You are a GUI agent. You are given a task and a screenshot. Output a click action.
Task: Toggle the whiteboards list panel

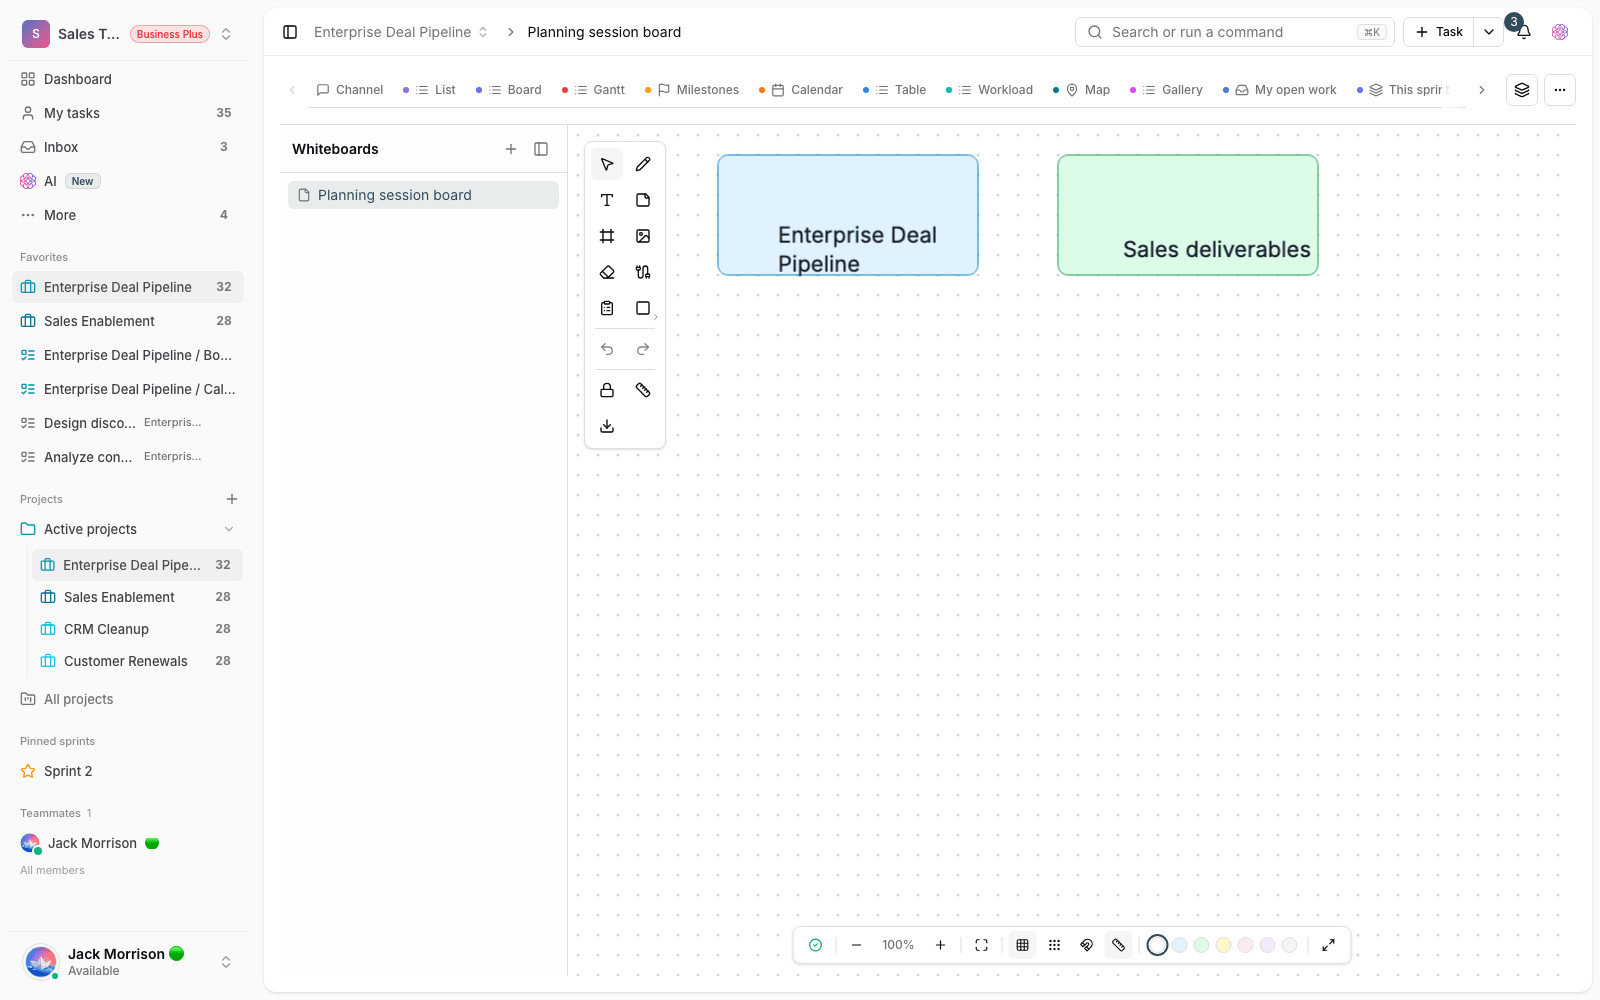click(x=541, y=149)
